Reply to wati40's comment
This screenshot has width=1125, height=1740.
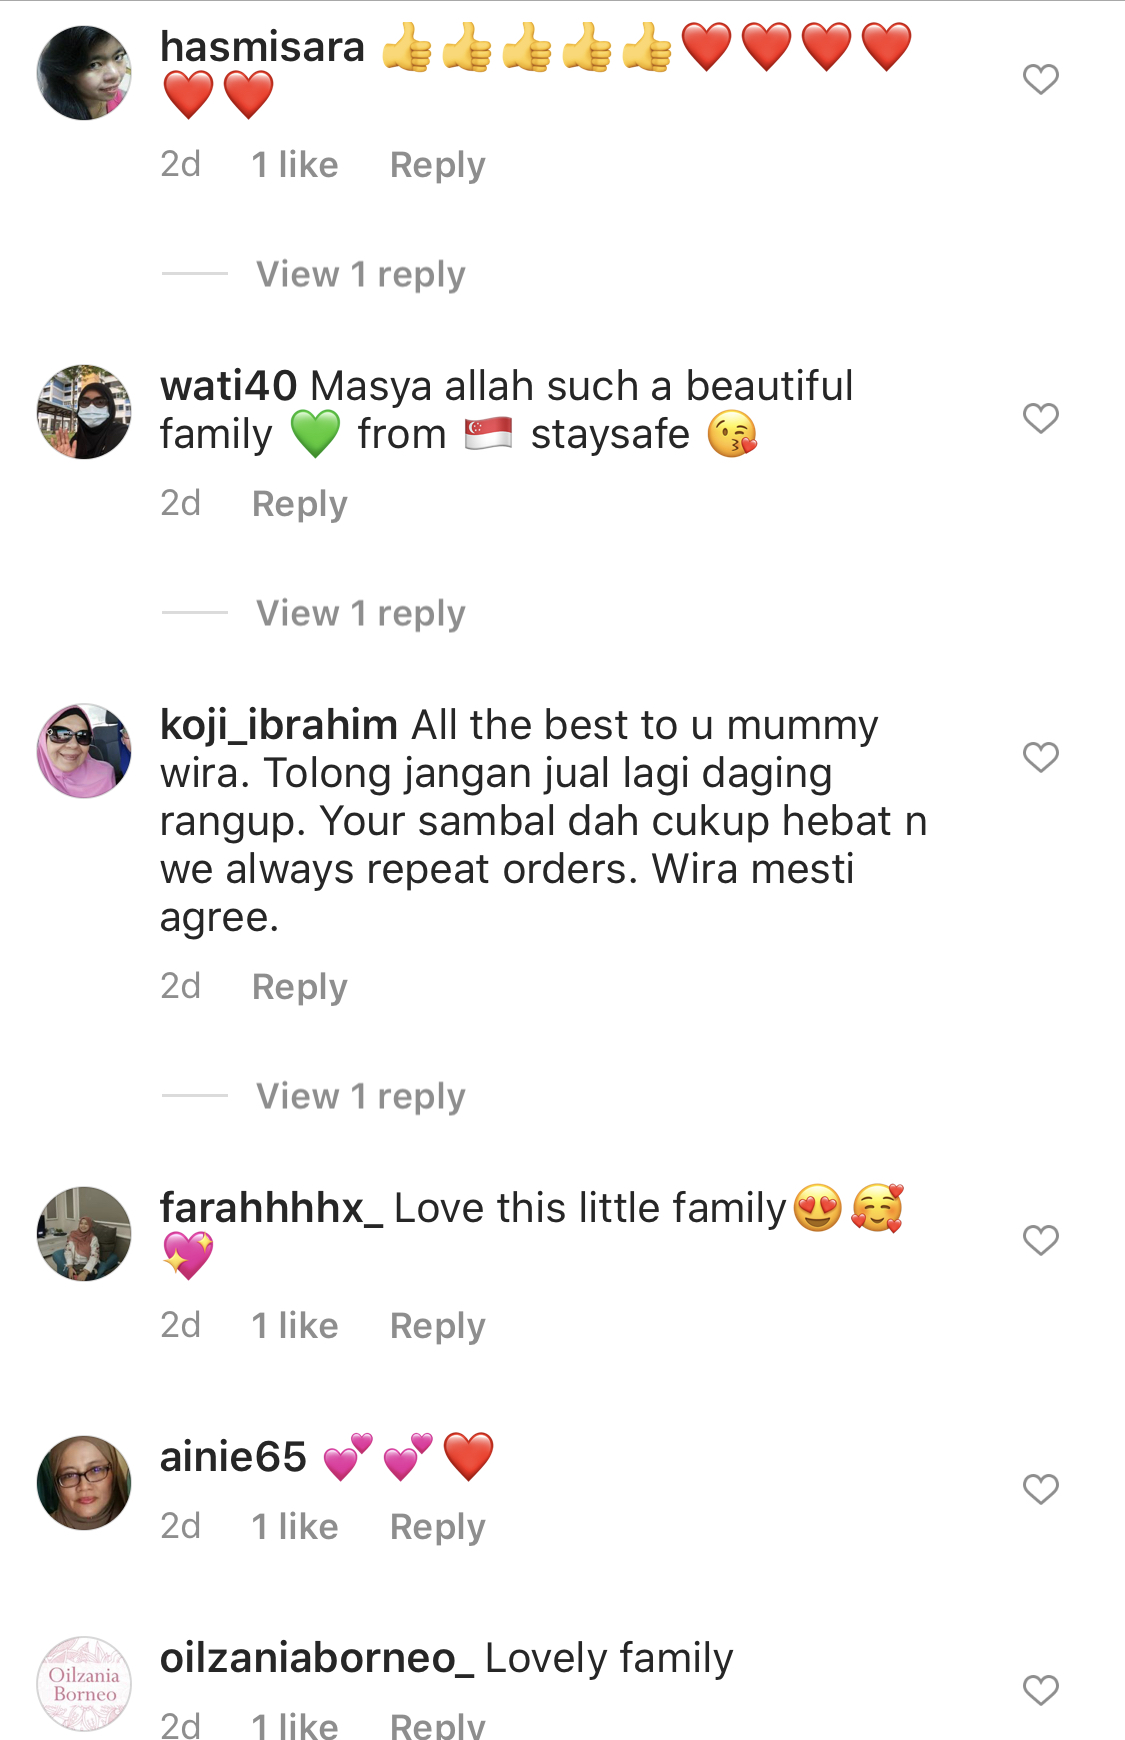coord(299,504)
